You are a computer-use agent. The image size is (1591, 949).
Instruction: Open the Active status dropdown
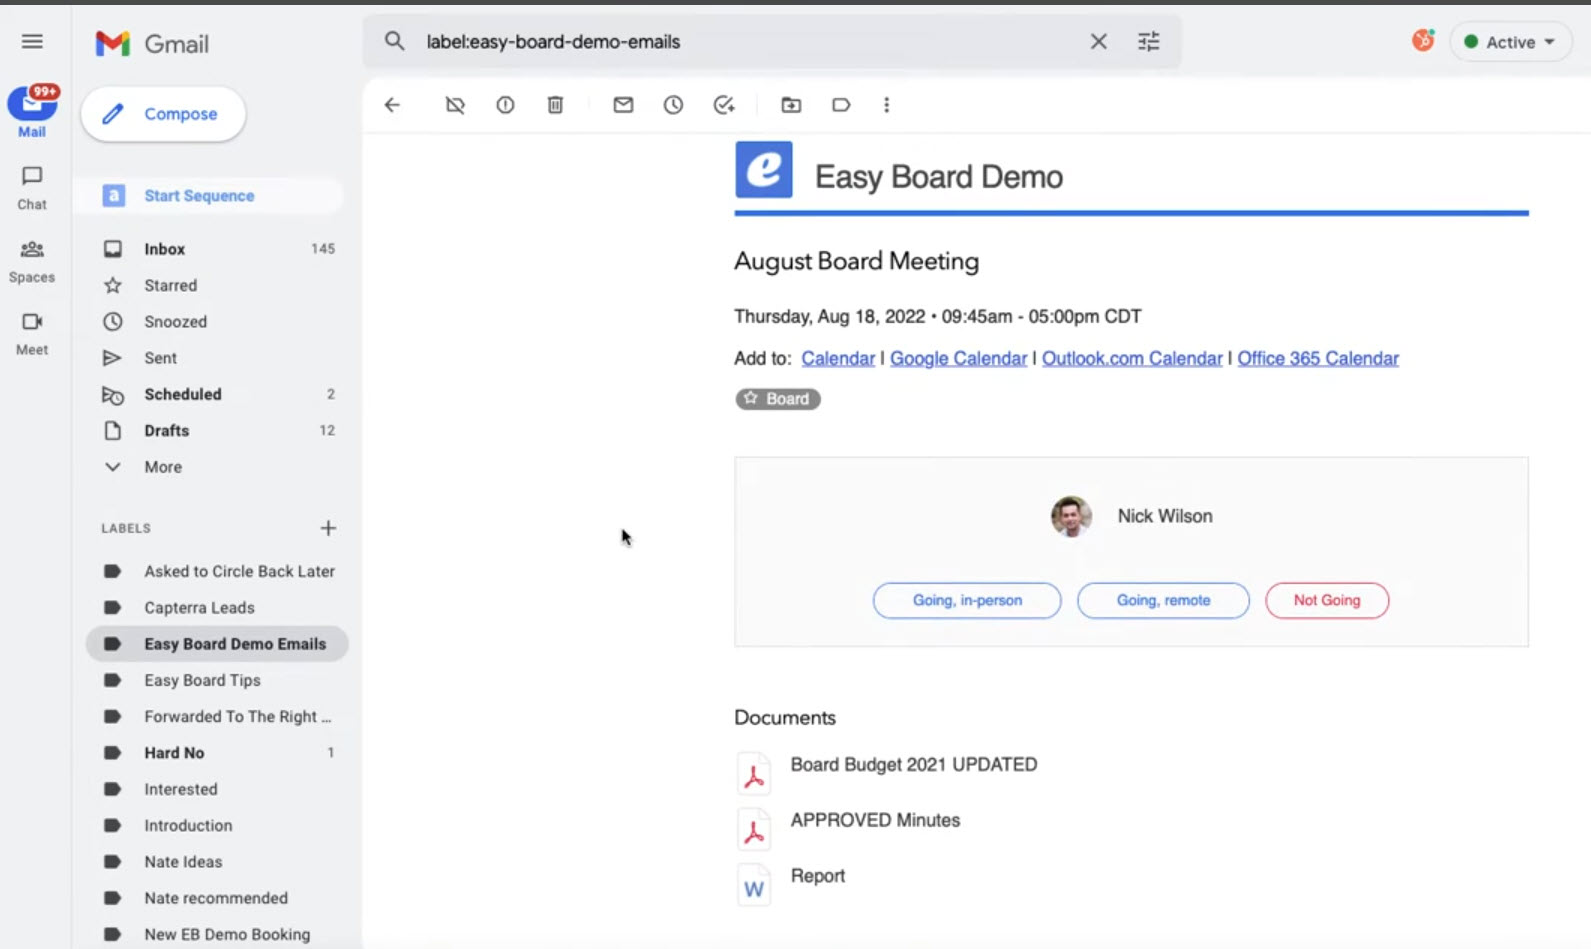pyautogui.click(x=1510, y=42)
